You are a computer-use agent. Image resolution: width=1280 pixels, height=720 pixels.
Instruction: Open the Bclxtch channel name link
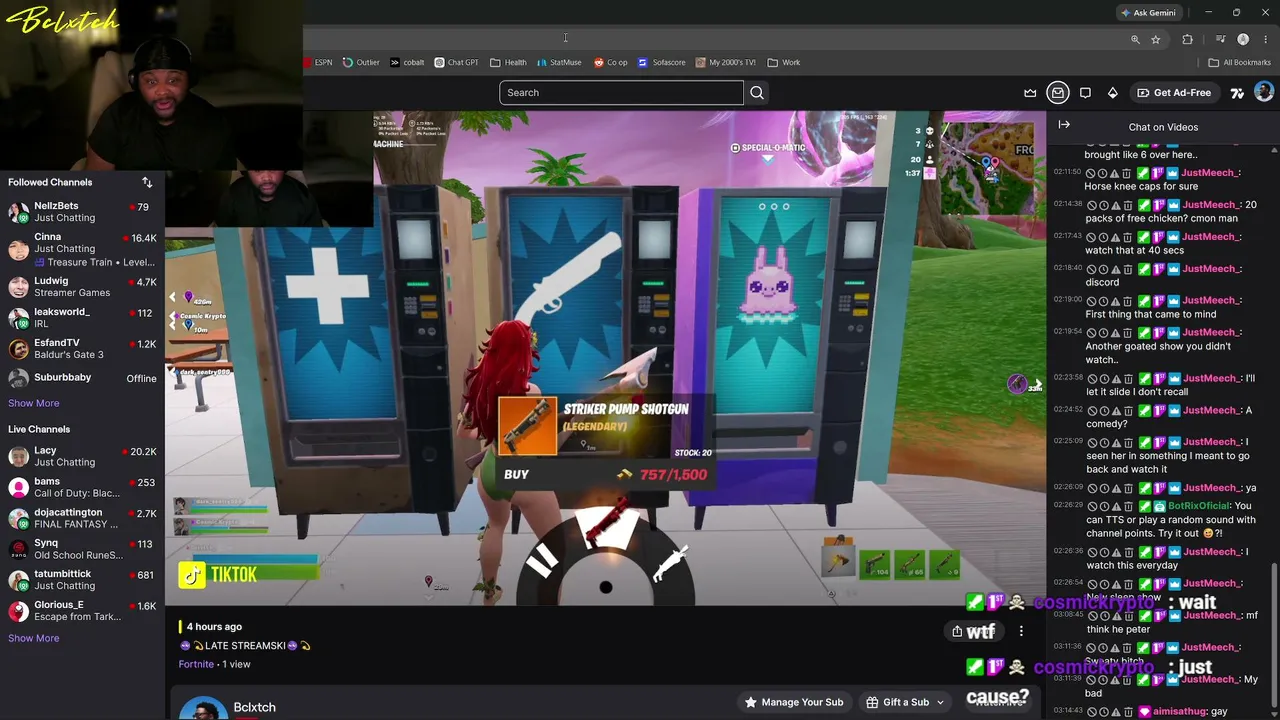coord(254,707)
